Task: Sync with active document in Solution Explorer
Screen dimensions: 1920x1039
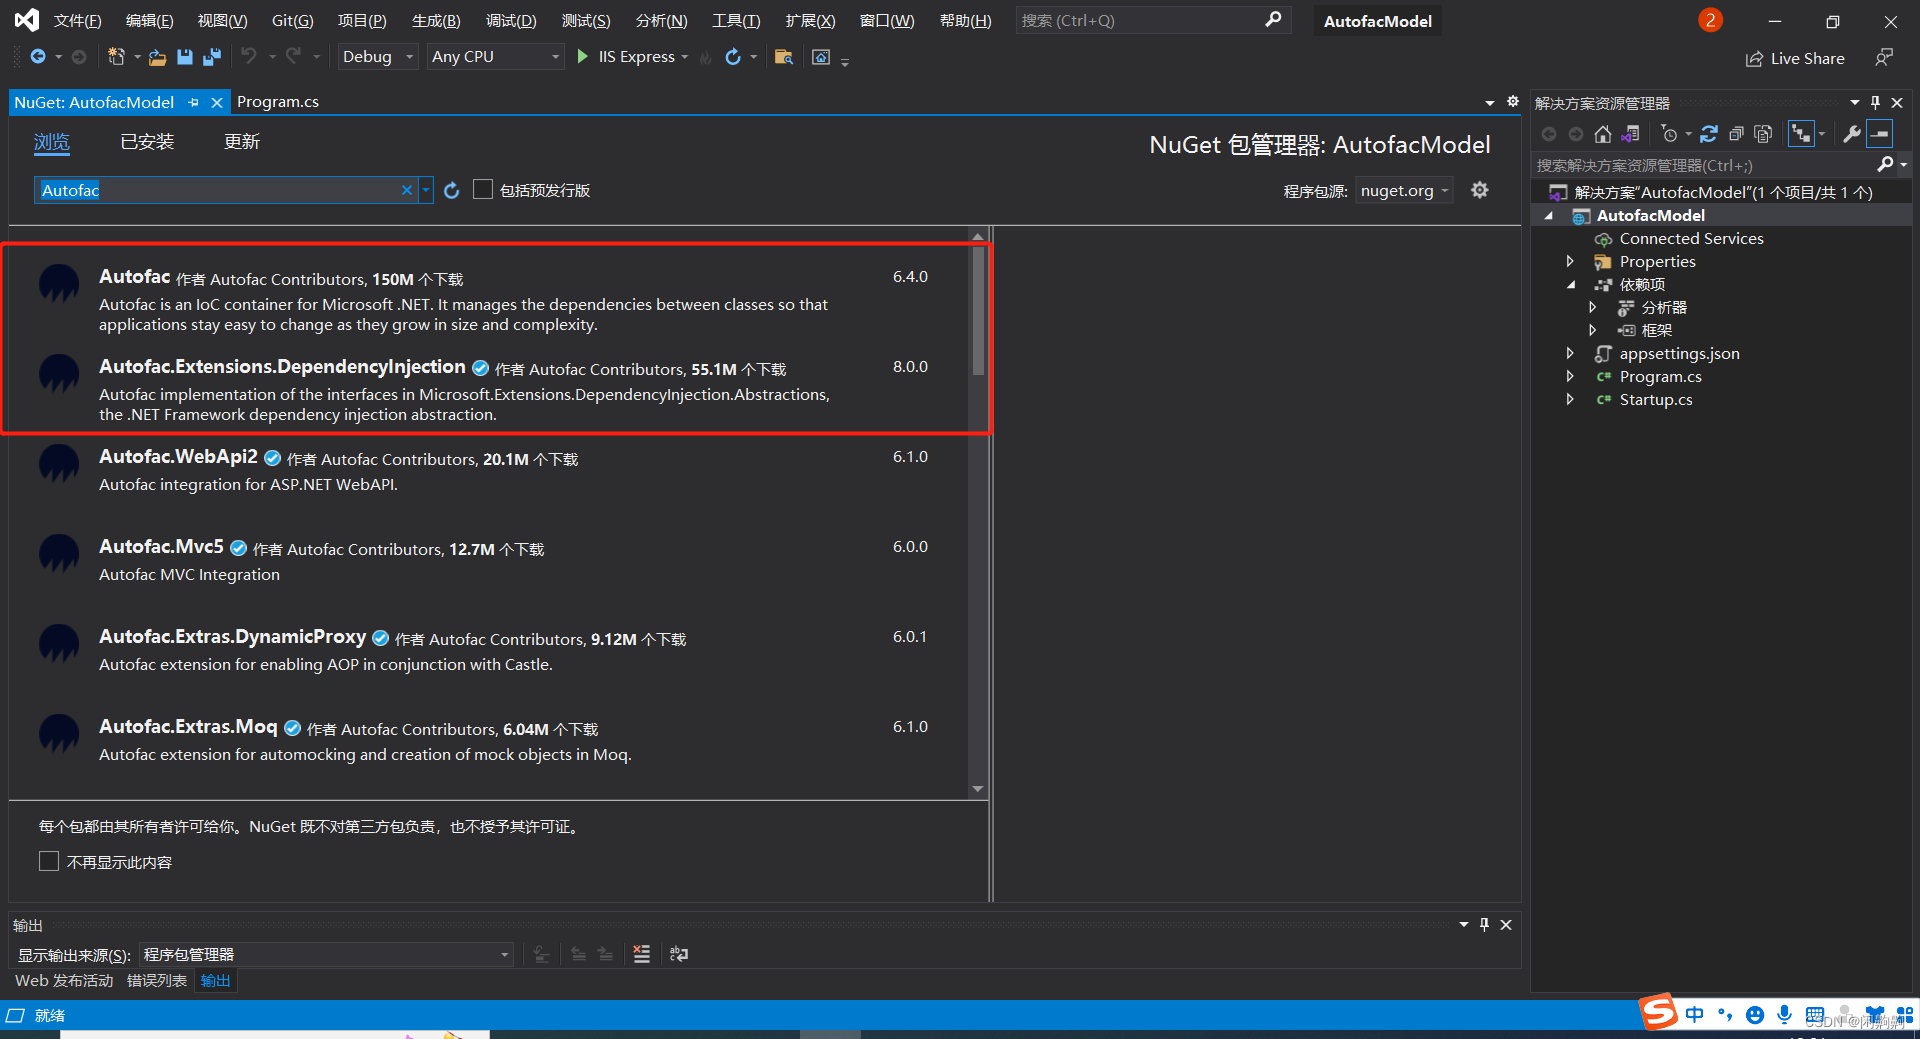Action: click(1709, 134)
